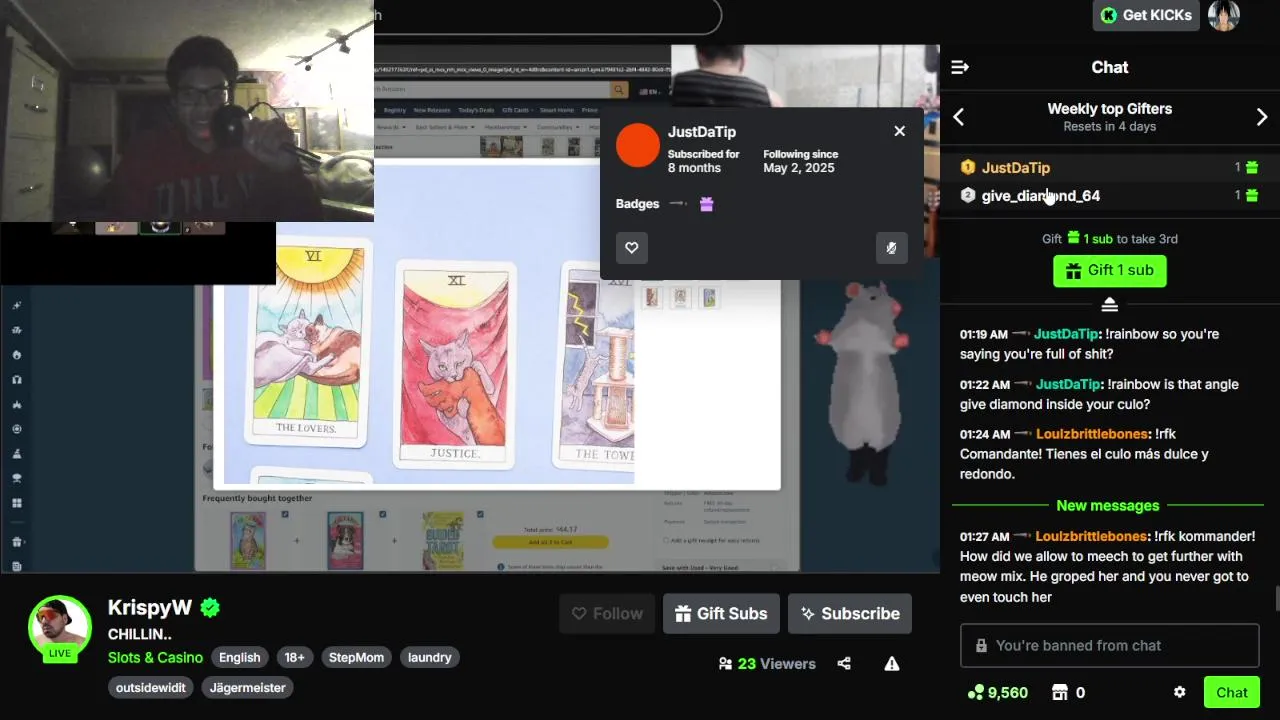Viewport: 1280px width, 720px height.
Task: Click the share stream icon
Action: click(844, 664)
